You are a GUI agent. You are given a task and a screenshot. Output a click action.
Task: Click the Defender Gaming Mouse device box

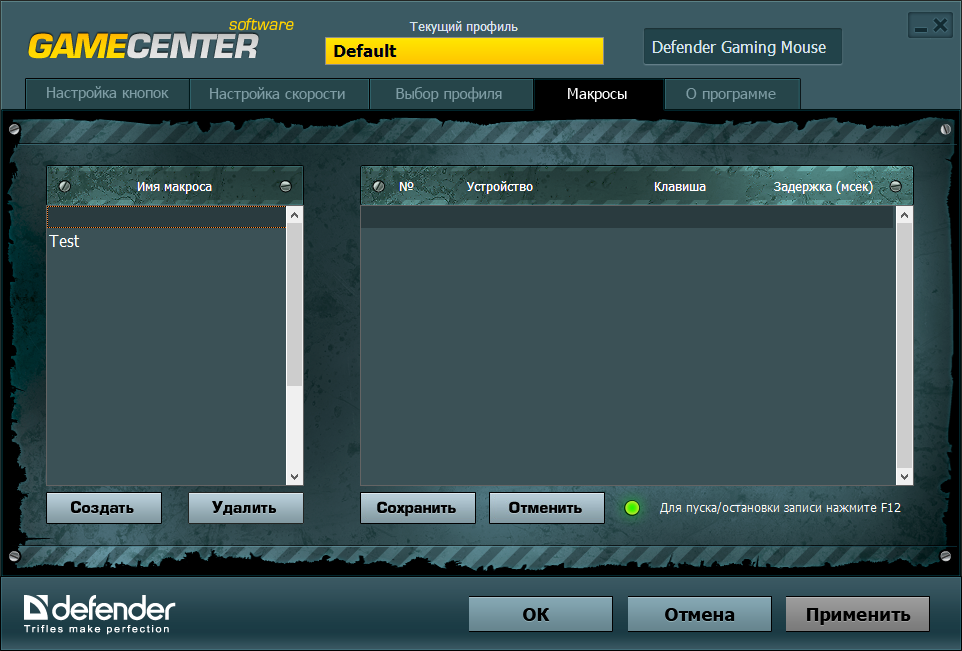[742, 47]
